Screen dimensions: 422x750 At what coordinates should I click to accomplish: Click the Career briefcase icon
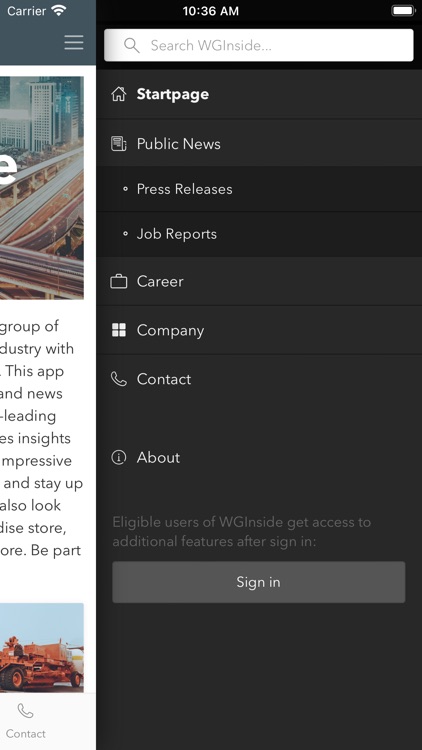tap(119, 281)
